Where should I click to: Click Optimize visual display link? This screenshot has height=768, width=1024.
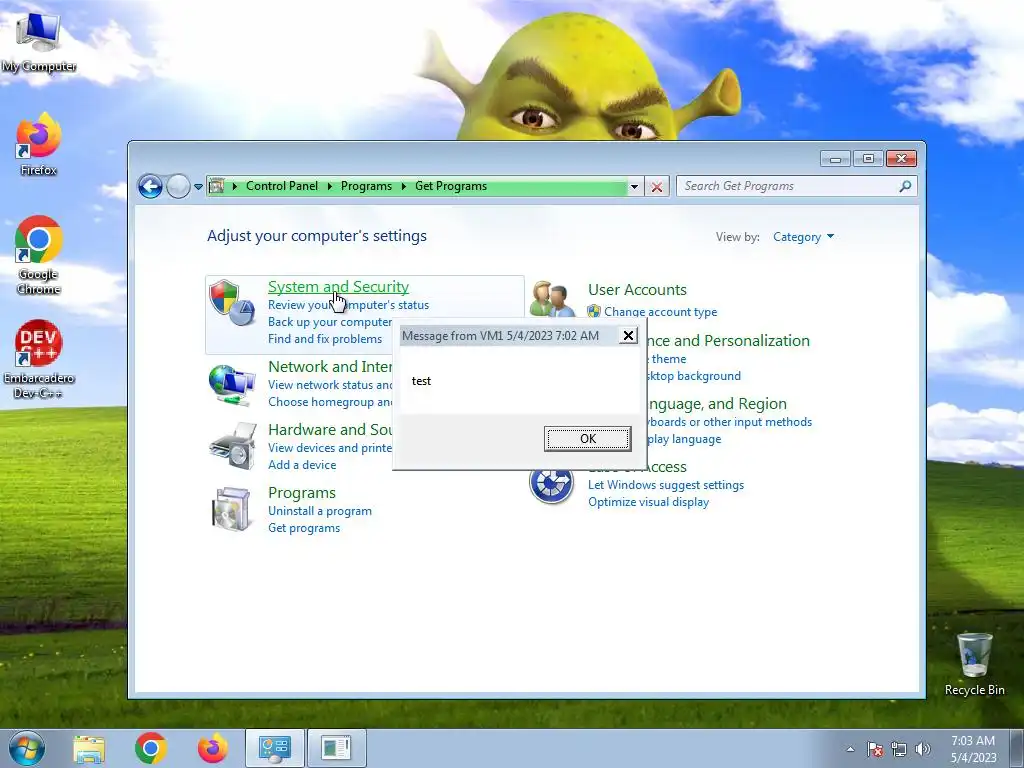point(648,502)
